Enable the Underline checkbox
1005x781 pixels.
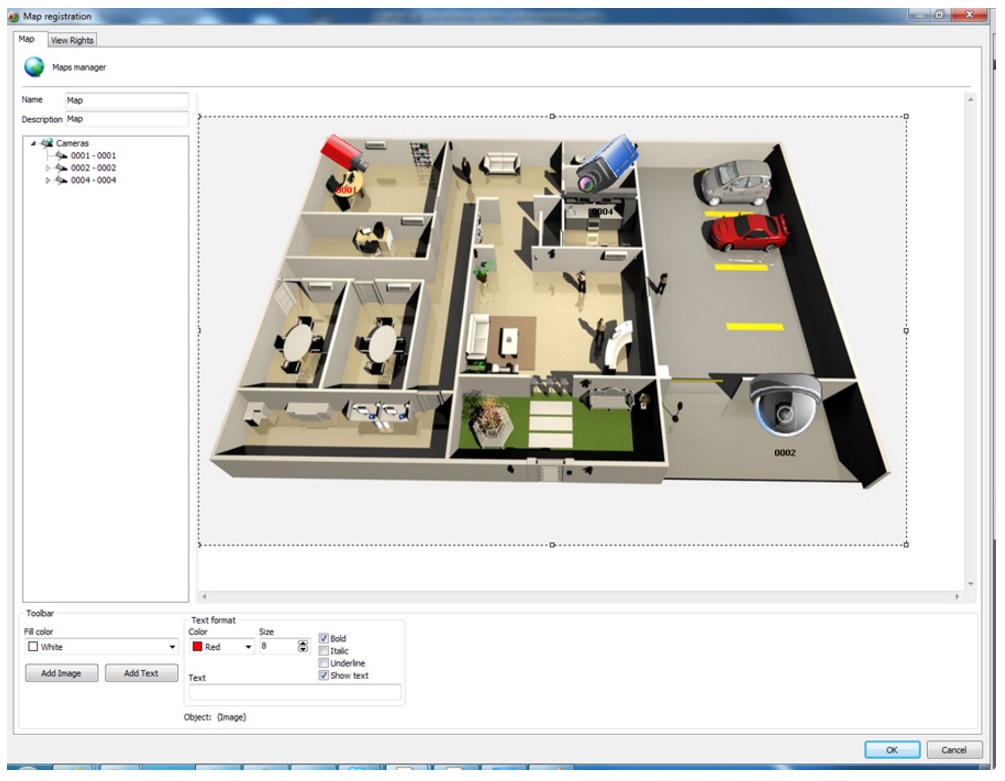click(323, 663)
